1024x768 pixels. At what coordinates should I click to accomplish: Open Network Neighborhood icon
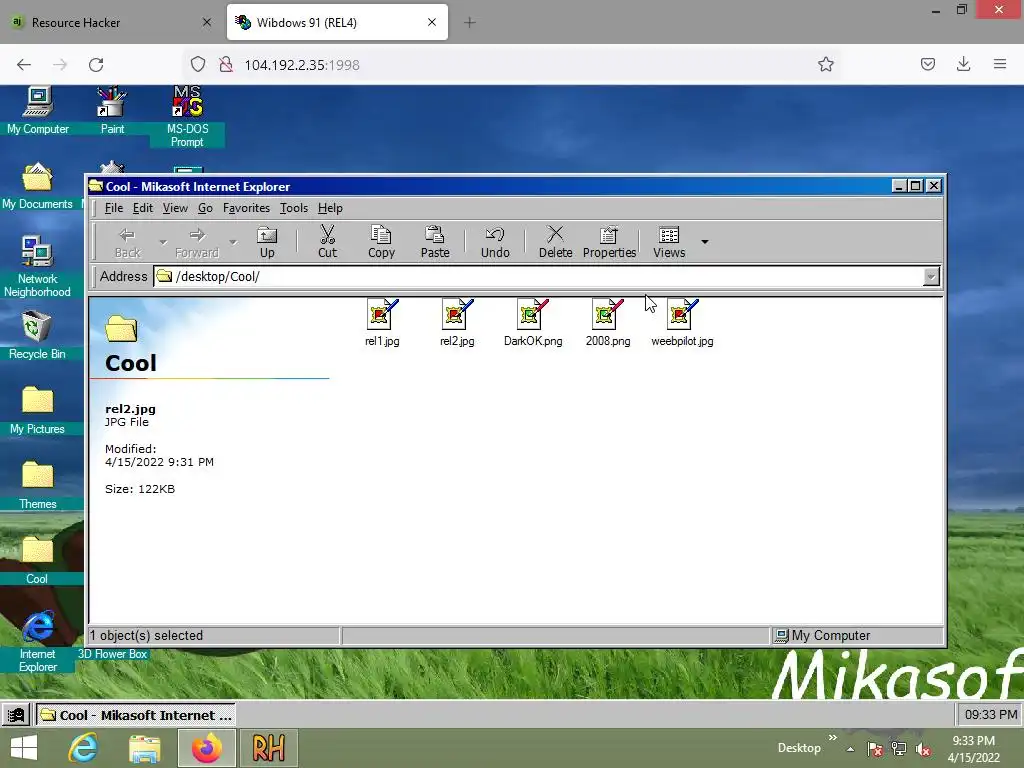coord(37,266)
